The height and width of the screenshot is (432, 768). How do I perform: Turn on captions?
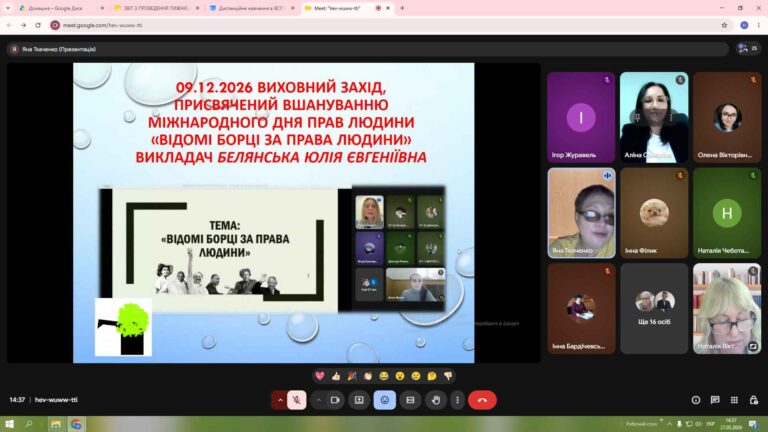(x=410, y=400)
